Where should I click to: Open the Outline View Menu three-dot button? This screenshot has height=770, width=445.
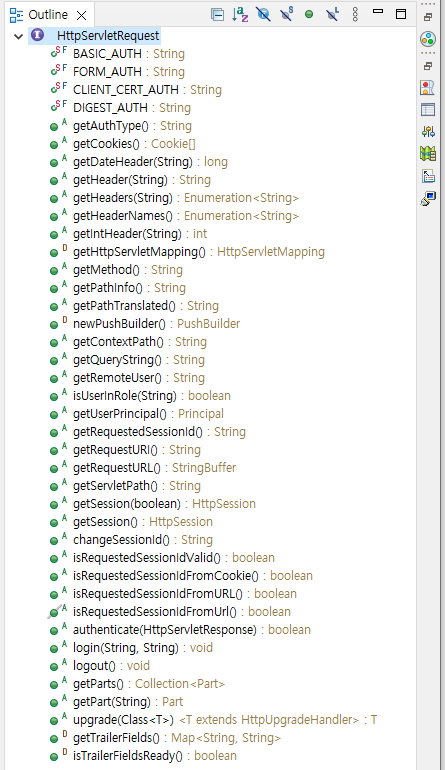point(355,14)
